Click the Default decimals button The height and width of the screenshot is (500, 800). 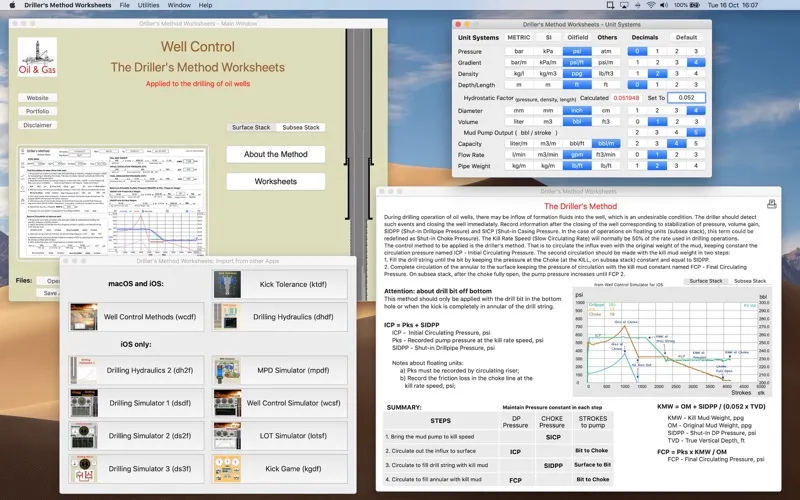pos(686,37)
